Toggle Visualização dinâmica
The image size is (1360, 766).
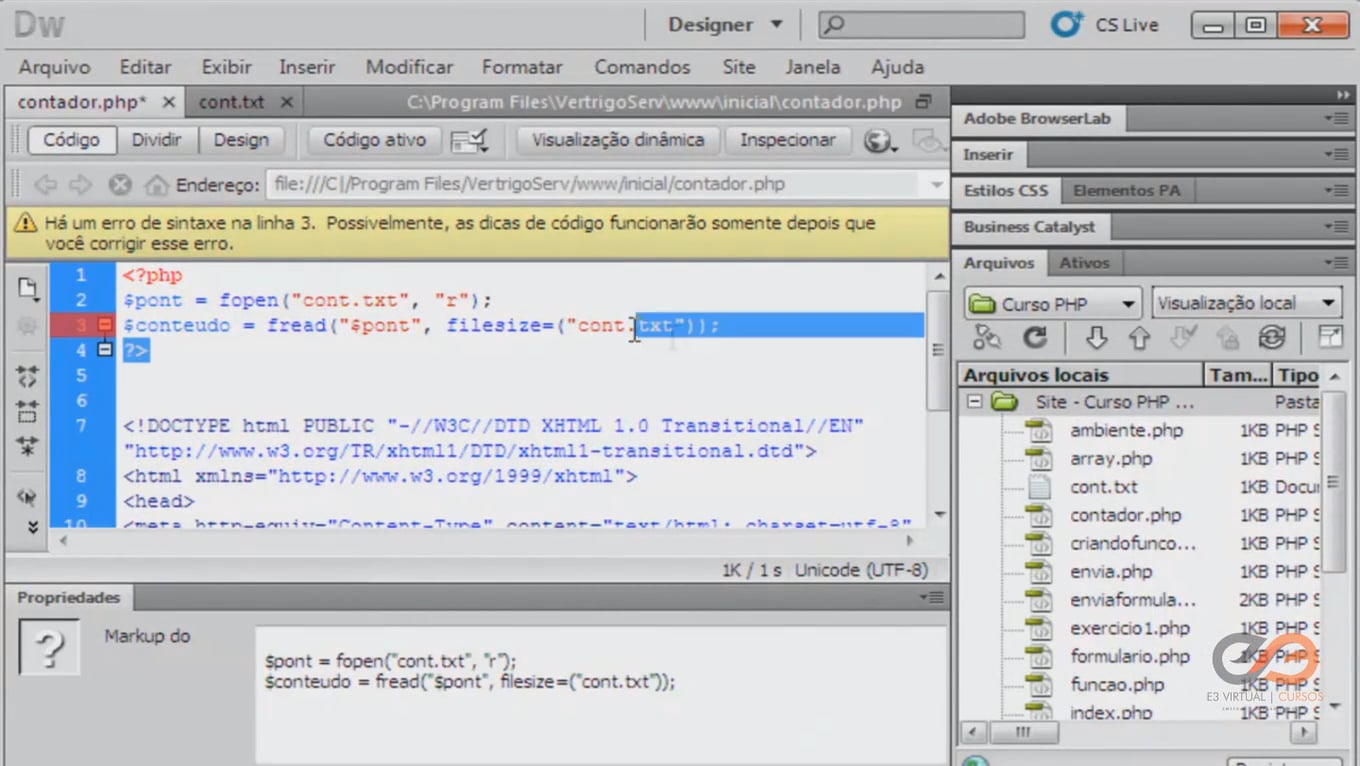pyautogui.click(x=618, y=140)
